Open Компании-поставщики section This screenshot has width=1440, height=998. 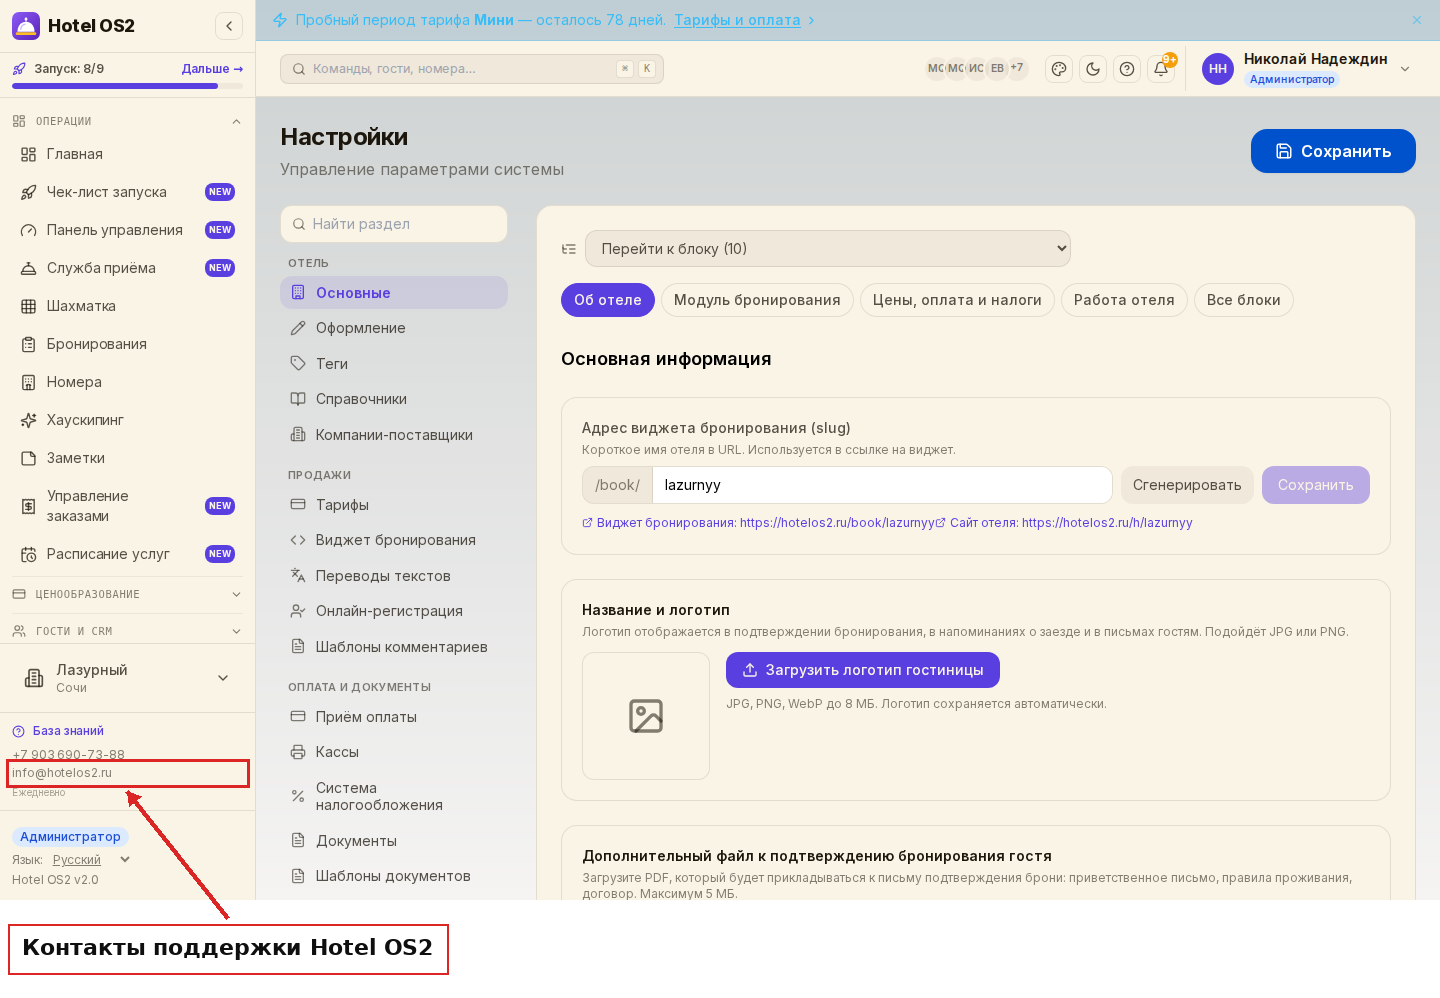394,435
